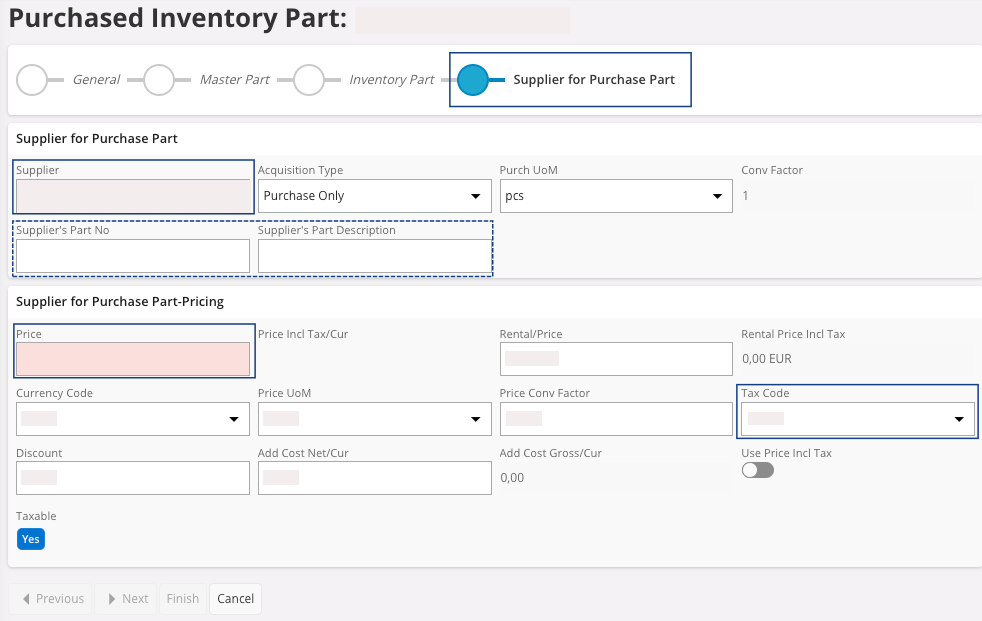Select the Supplier for Purchase Part step label
Viewport: 982px width, 621px height.
(x=594, y=80)
